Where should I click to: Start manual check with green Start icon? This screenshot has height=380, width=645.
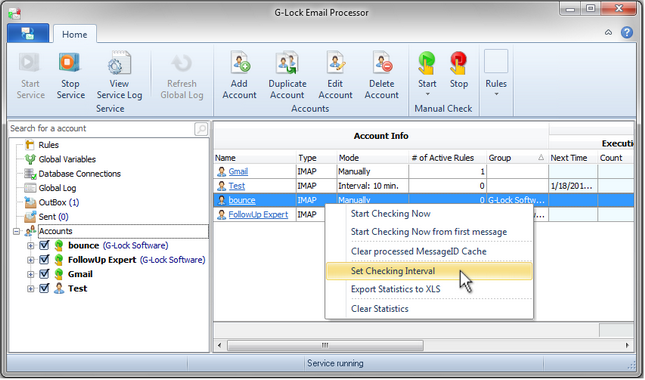pos(427,63)
